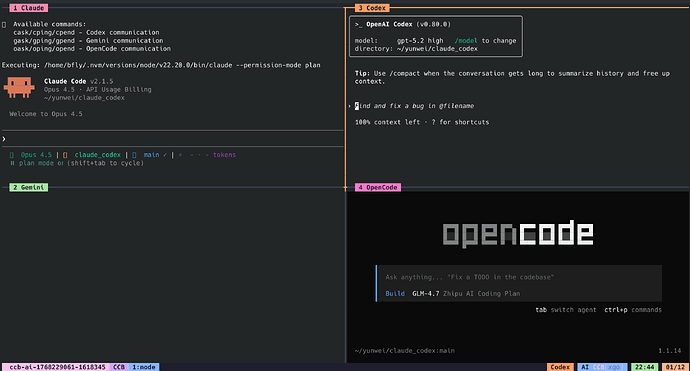Select window '1:mode' in status bar
690x371 pixels.
144,367
